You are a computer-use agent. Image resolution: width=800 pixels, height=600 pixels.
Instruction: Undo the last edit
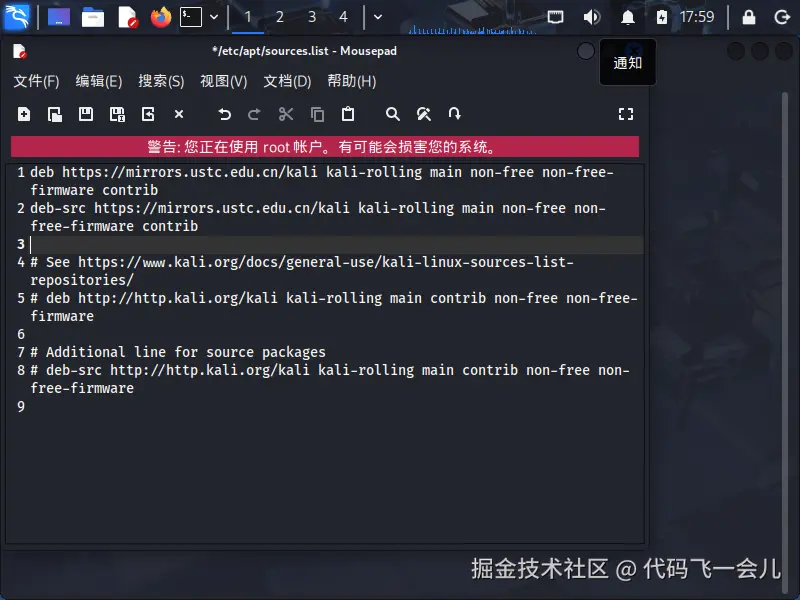click(x=224, y=114)
